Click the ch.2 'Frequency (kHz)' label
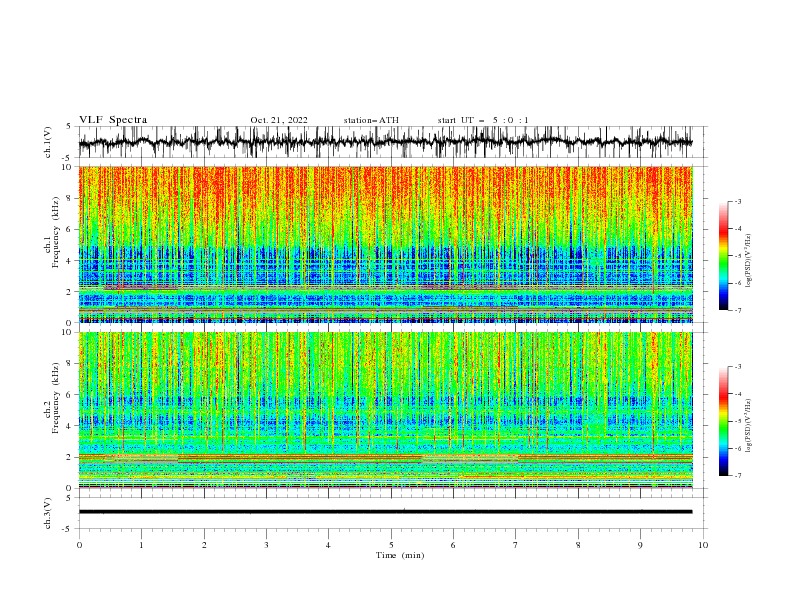 pos(56,398)
